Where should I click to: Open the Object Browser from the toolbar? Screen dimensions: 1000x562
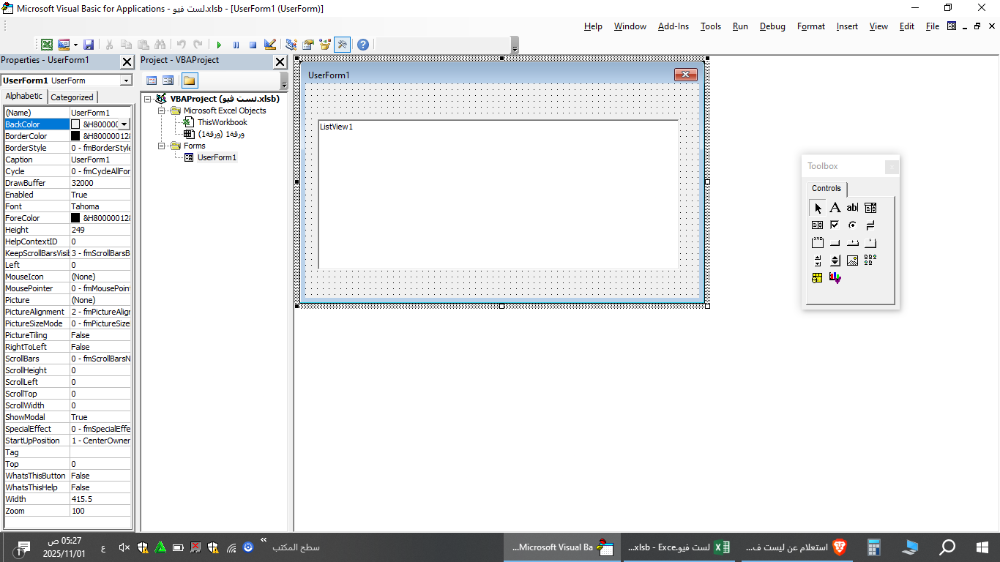[x=325, y=45]
